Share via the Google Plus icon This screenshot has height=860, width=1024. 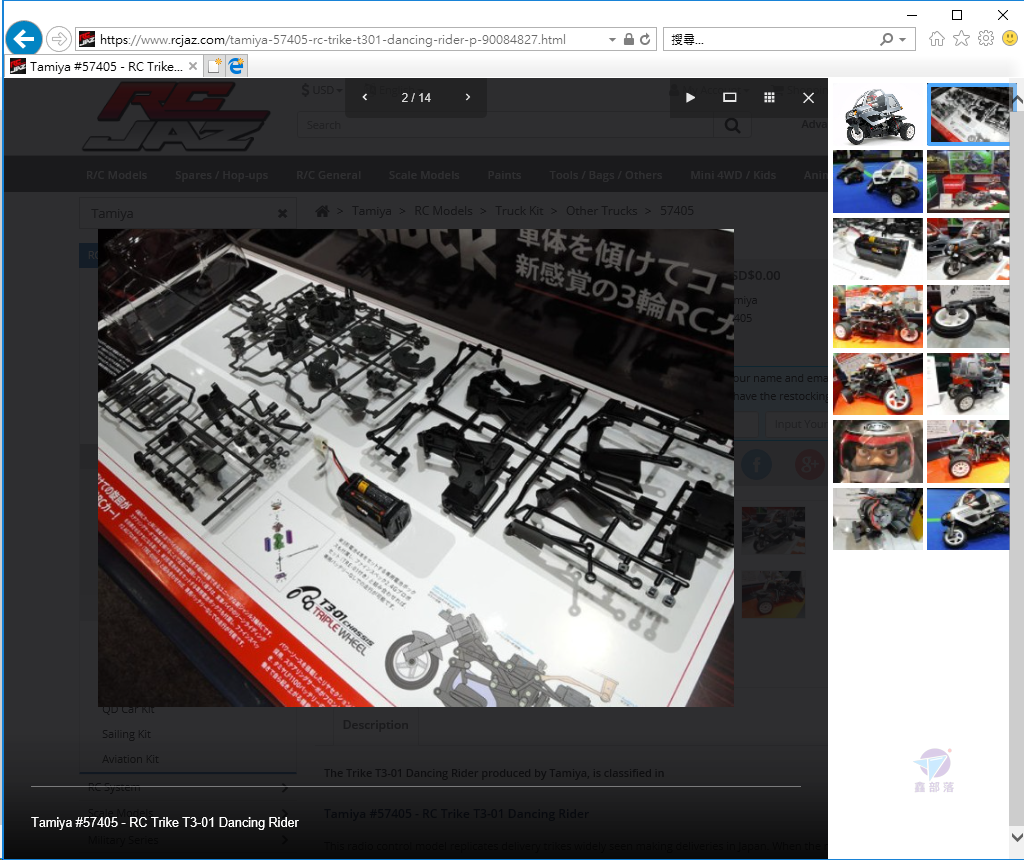tap(810, 465)
